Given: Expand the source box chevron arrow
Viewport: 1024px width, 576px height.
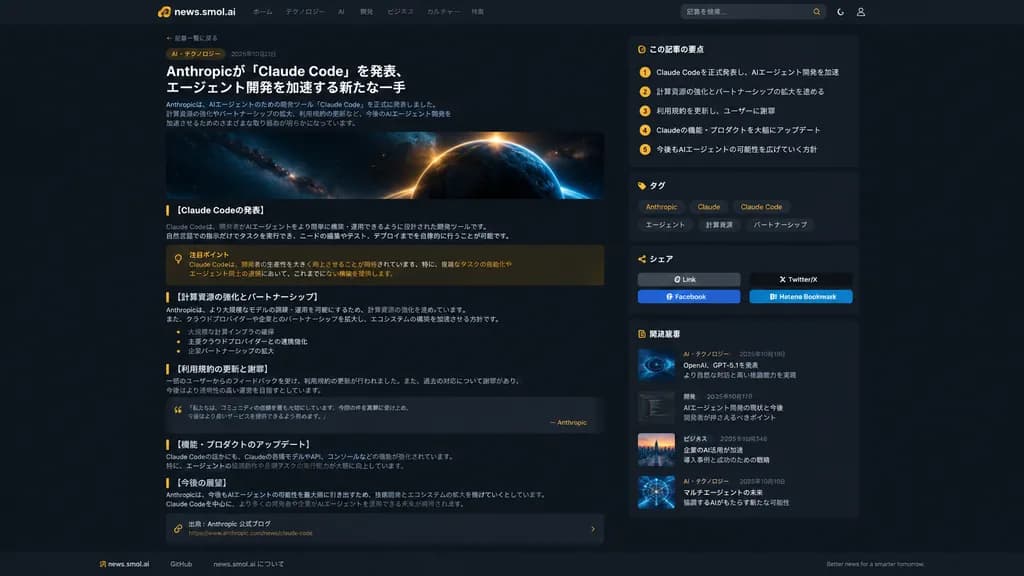Looking at the screenshot, I should [x=593, y=529].
